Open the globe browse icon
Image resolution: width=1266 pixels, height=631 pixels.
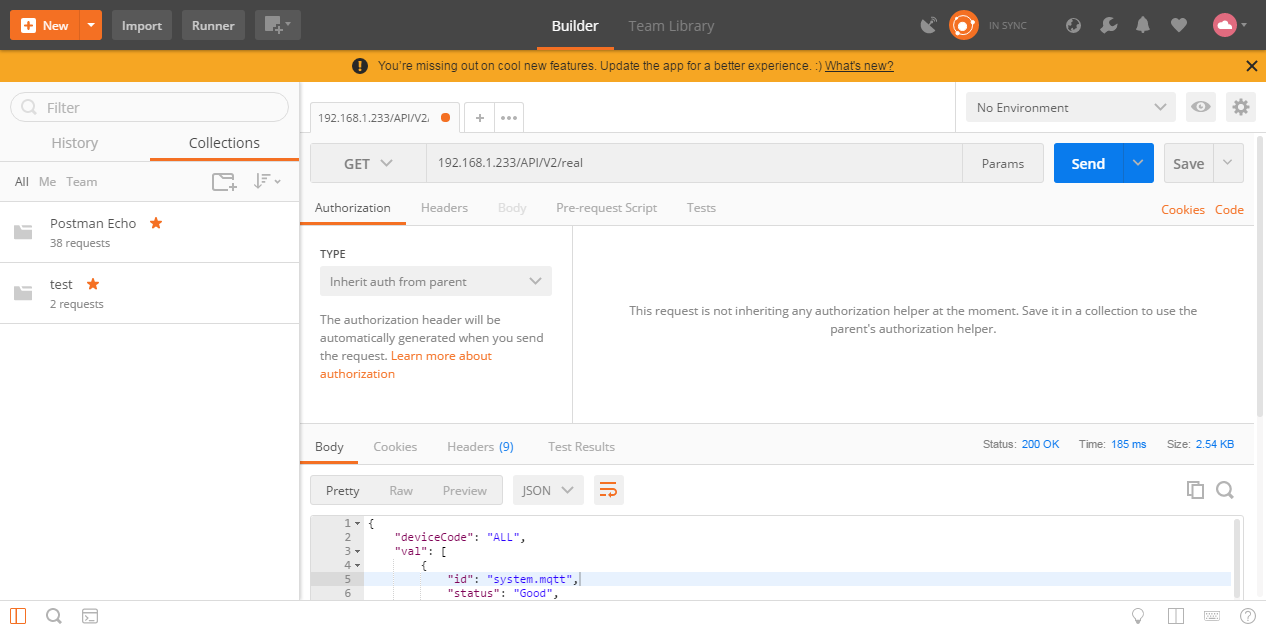tap(1074, 25)
